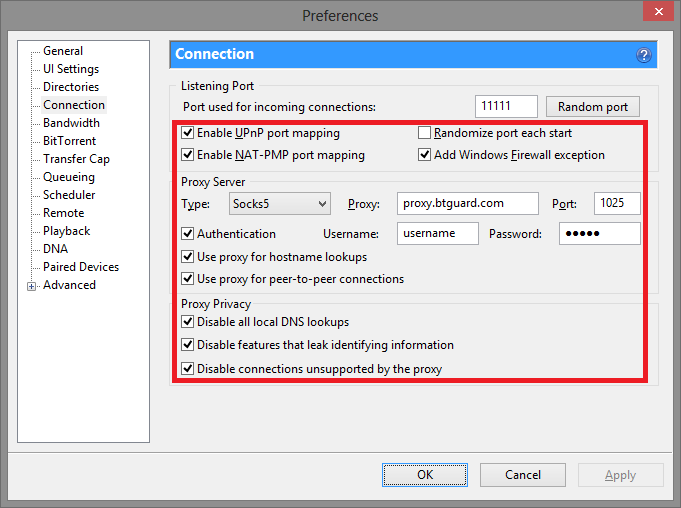Focus the proxy Password field
This screenshot has width=681, height=508.
[x=592, y=234]
